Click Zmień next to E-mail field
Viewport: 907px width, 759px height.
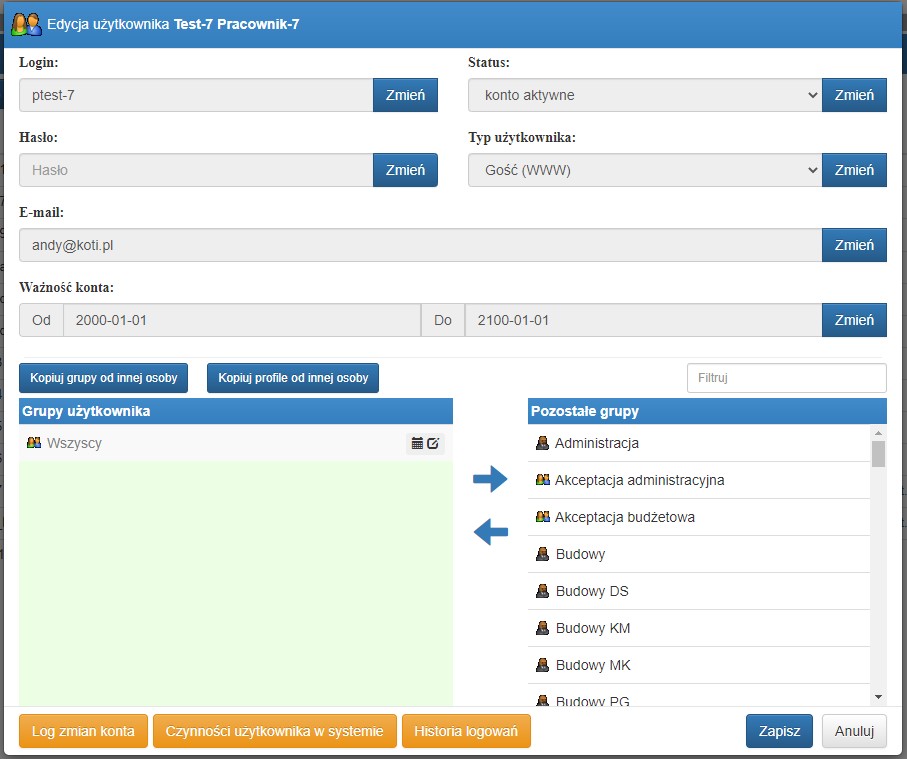point(854,245)
